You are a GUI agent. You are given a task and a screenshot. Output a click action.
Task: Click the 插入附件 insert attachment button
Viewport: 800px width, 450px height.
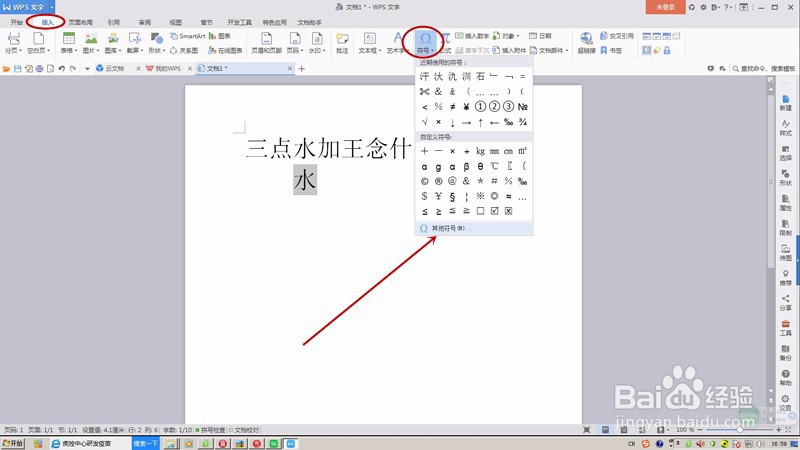coord(509,51)
